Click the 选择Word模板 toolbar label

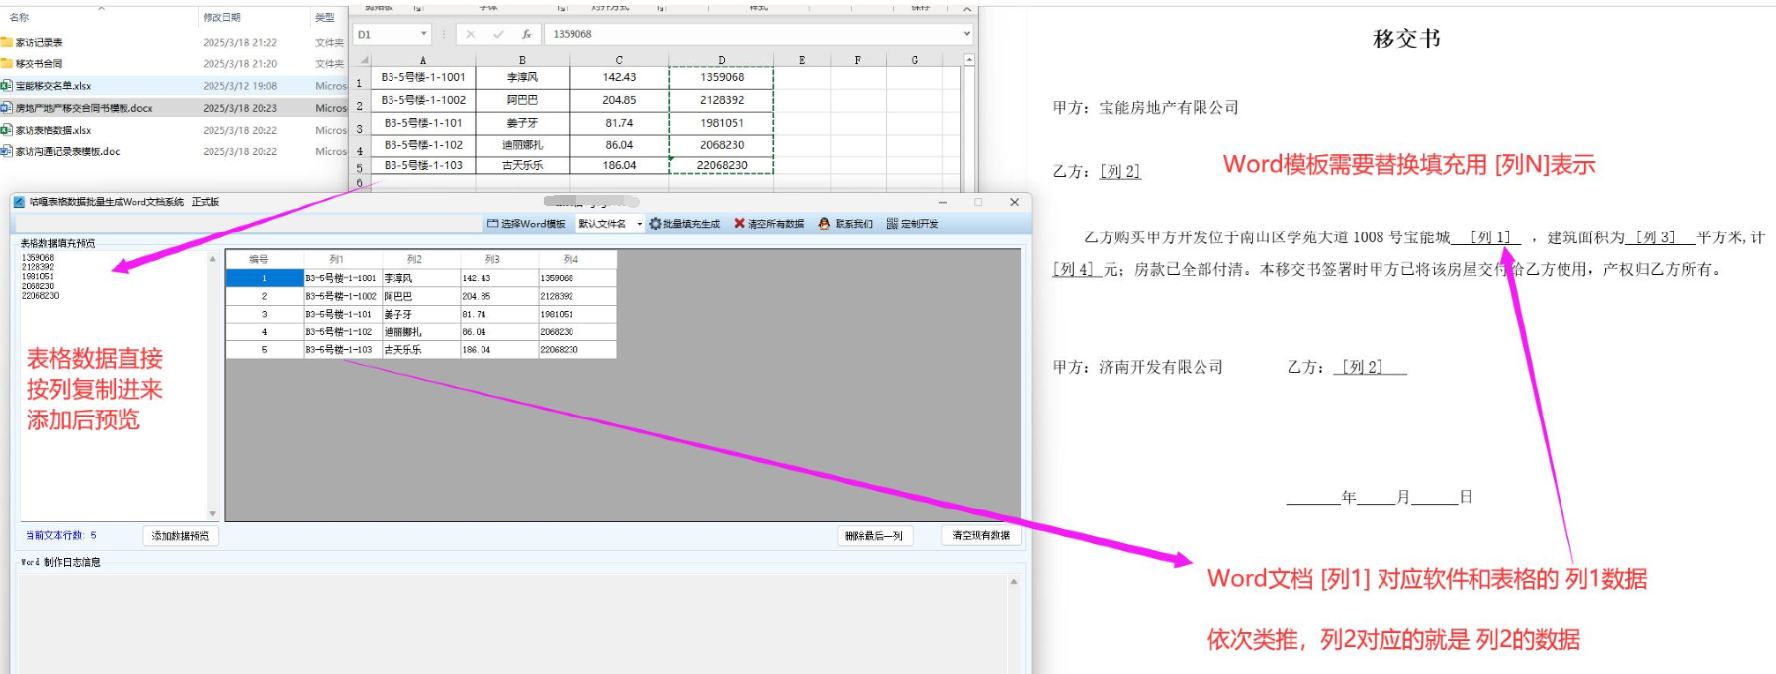[533, 224]
